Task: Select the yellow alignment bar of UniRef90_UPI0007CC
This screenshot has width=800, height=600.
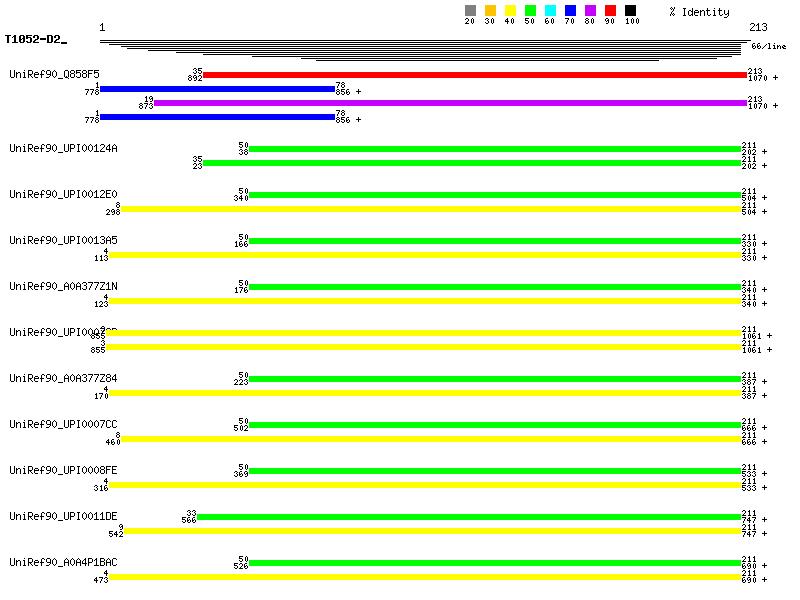Action: [x=430, y=439]
